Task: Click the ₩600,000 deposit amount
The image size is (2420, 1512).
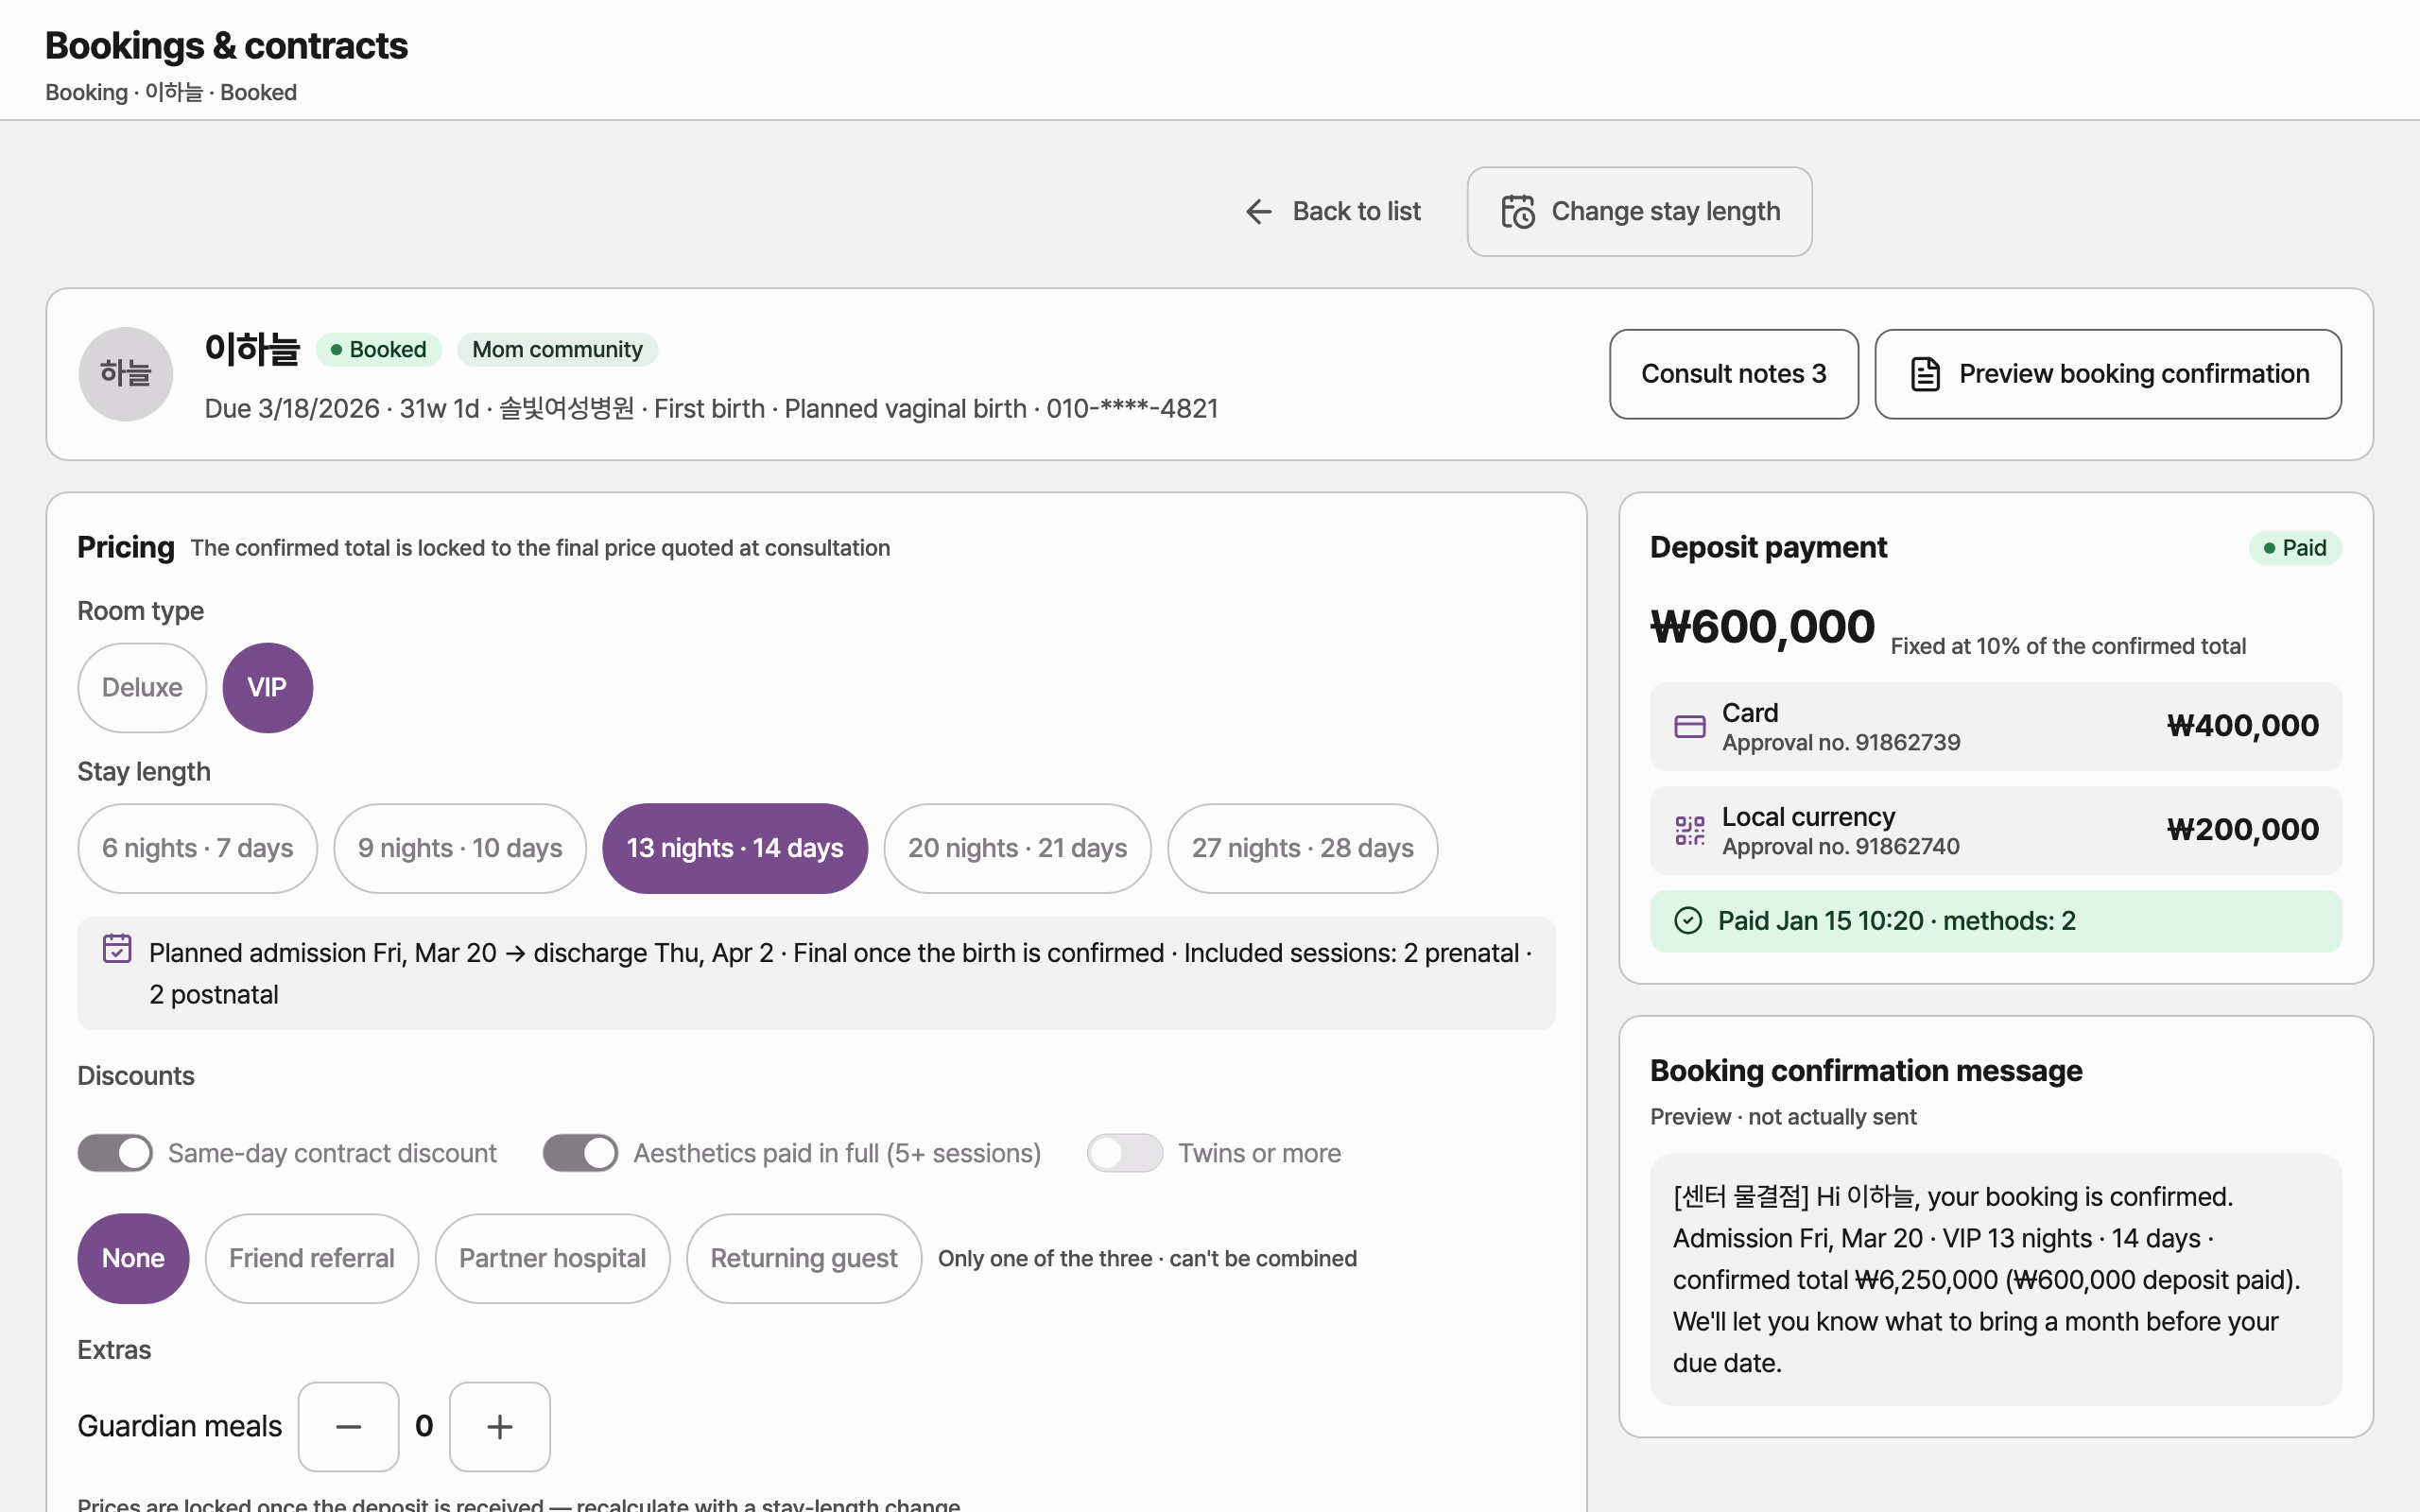Action: [x=1762, y=627]
